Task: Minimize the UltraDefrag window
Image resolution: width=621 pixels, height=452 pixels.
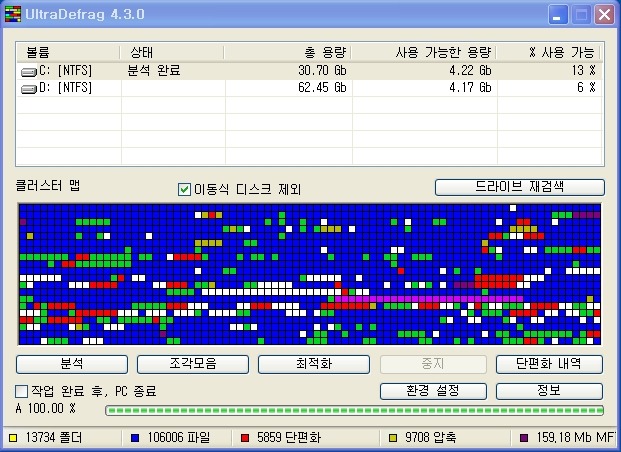Action: [558, 15]
